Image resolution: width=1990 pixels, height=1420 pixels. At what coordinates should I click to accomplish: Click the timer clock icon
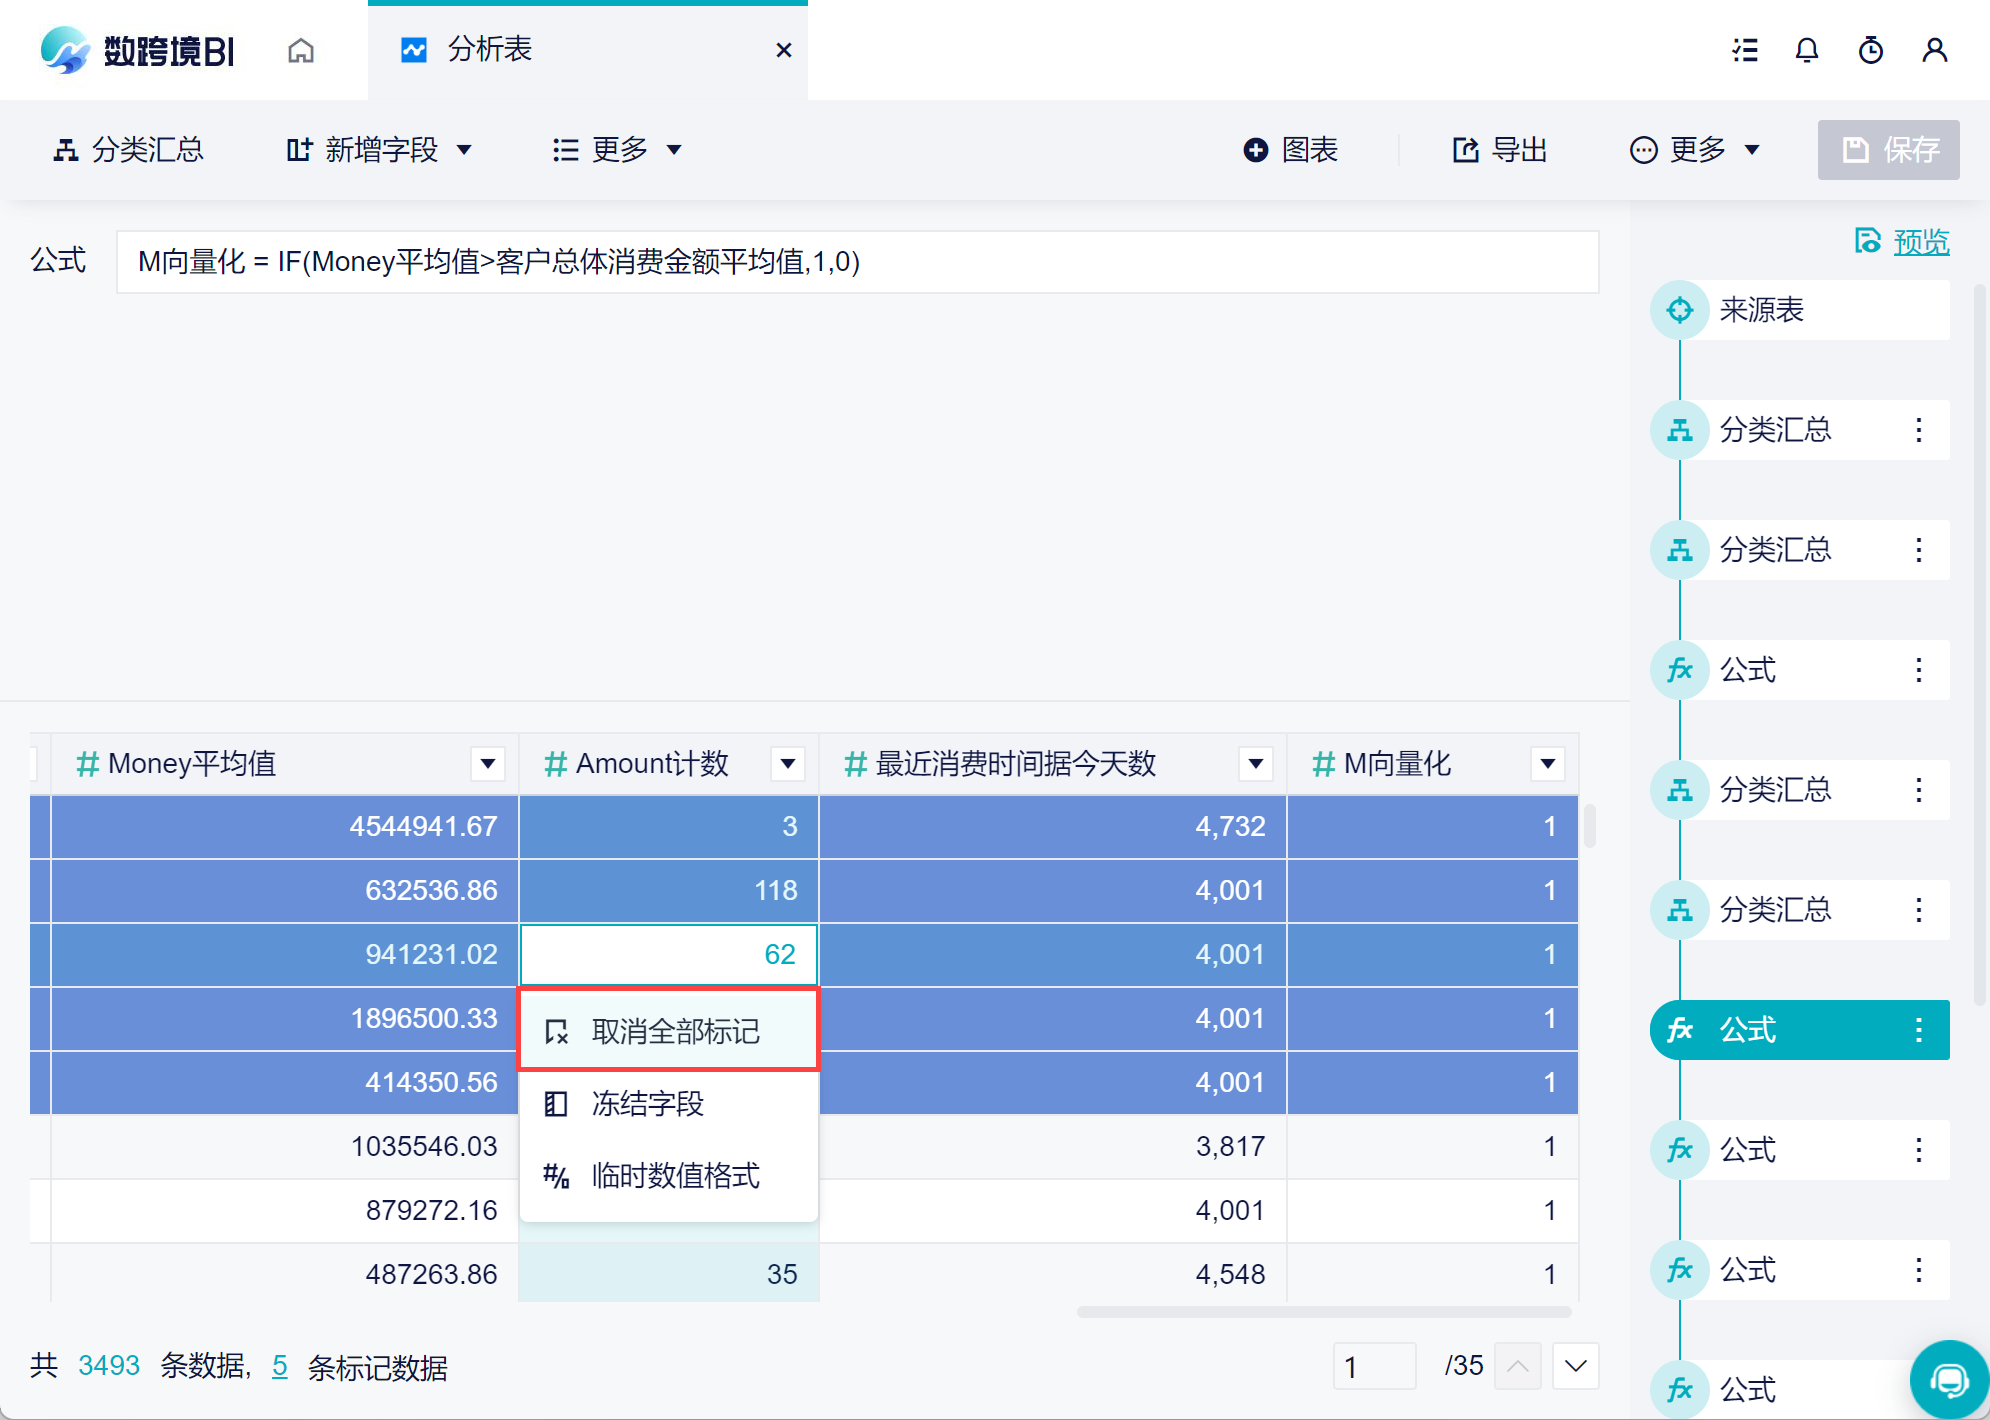[x=1871, y=50]
